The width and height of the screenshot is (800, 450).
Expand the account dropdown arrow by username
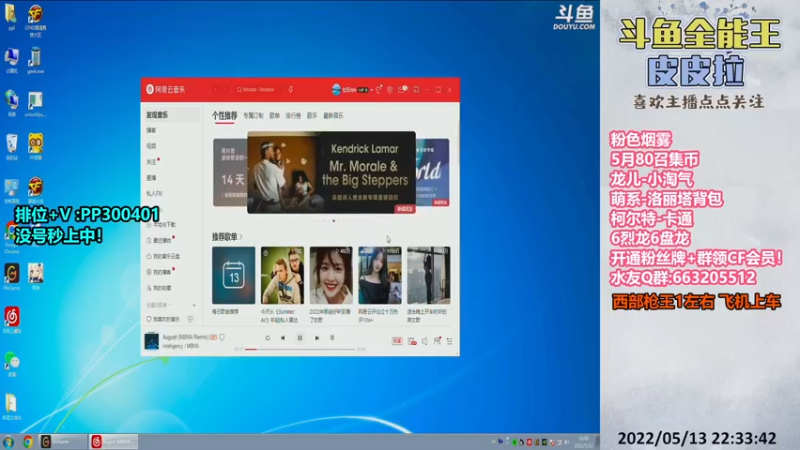[371, 90]
